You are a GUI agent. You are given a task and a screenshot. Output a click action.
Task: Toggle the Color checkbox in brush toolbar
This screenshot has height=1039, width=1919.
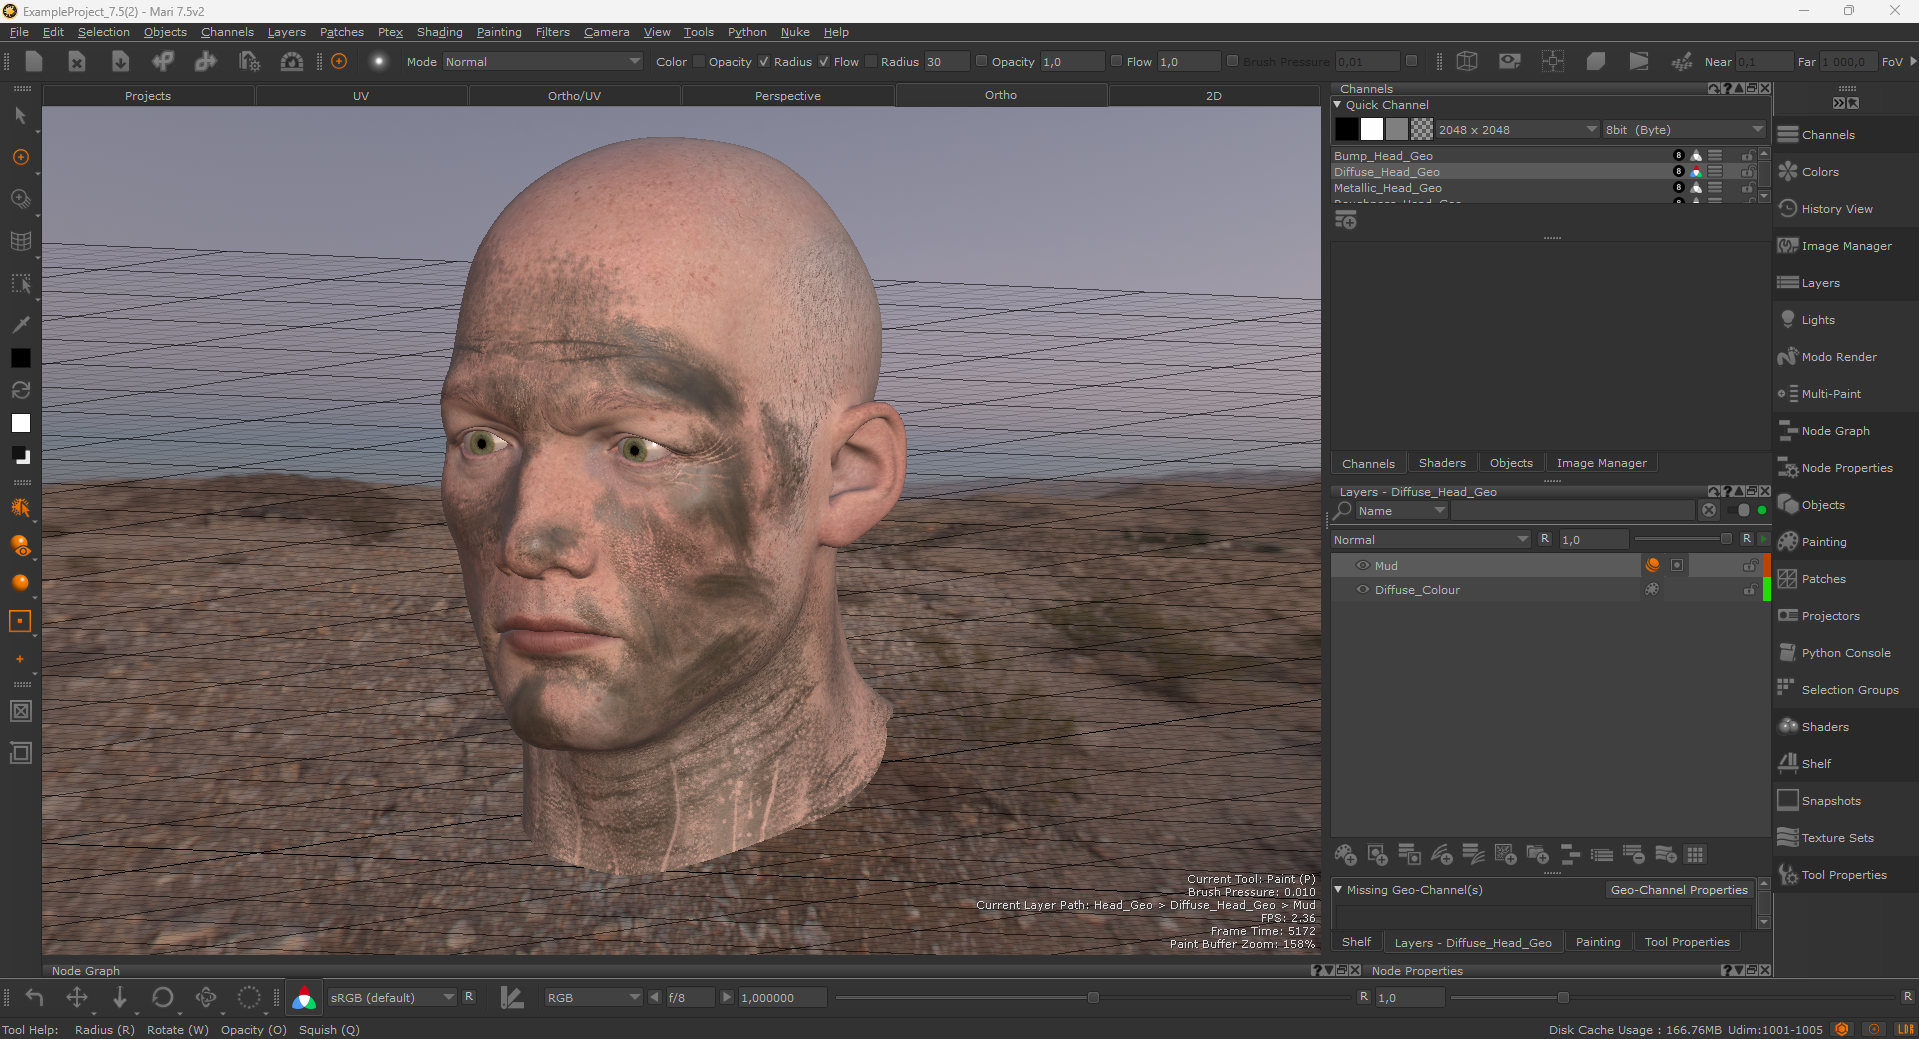click(x=699, y=61)
